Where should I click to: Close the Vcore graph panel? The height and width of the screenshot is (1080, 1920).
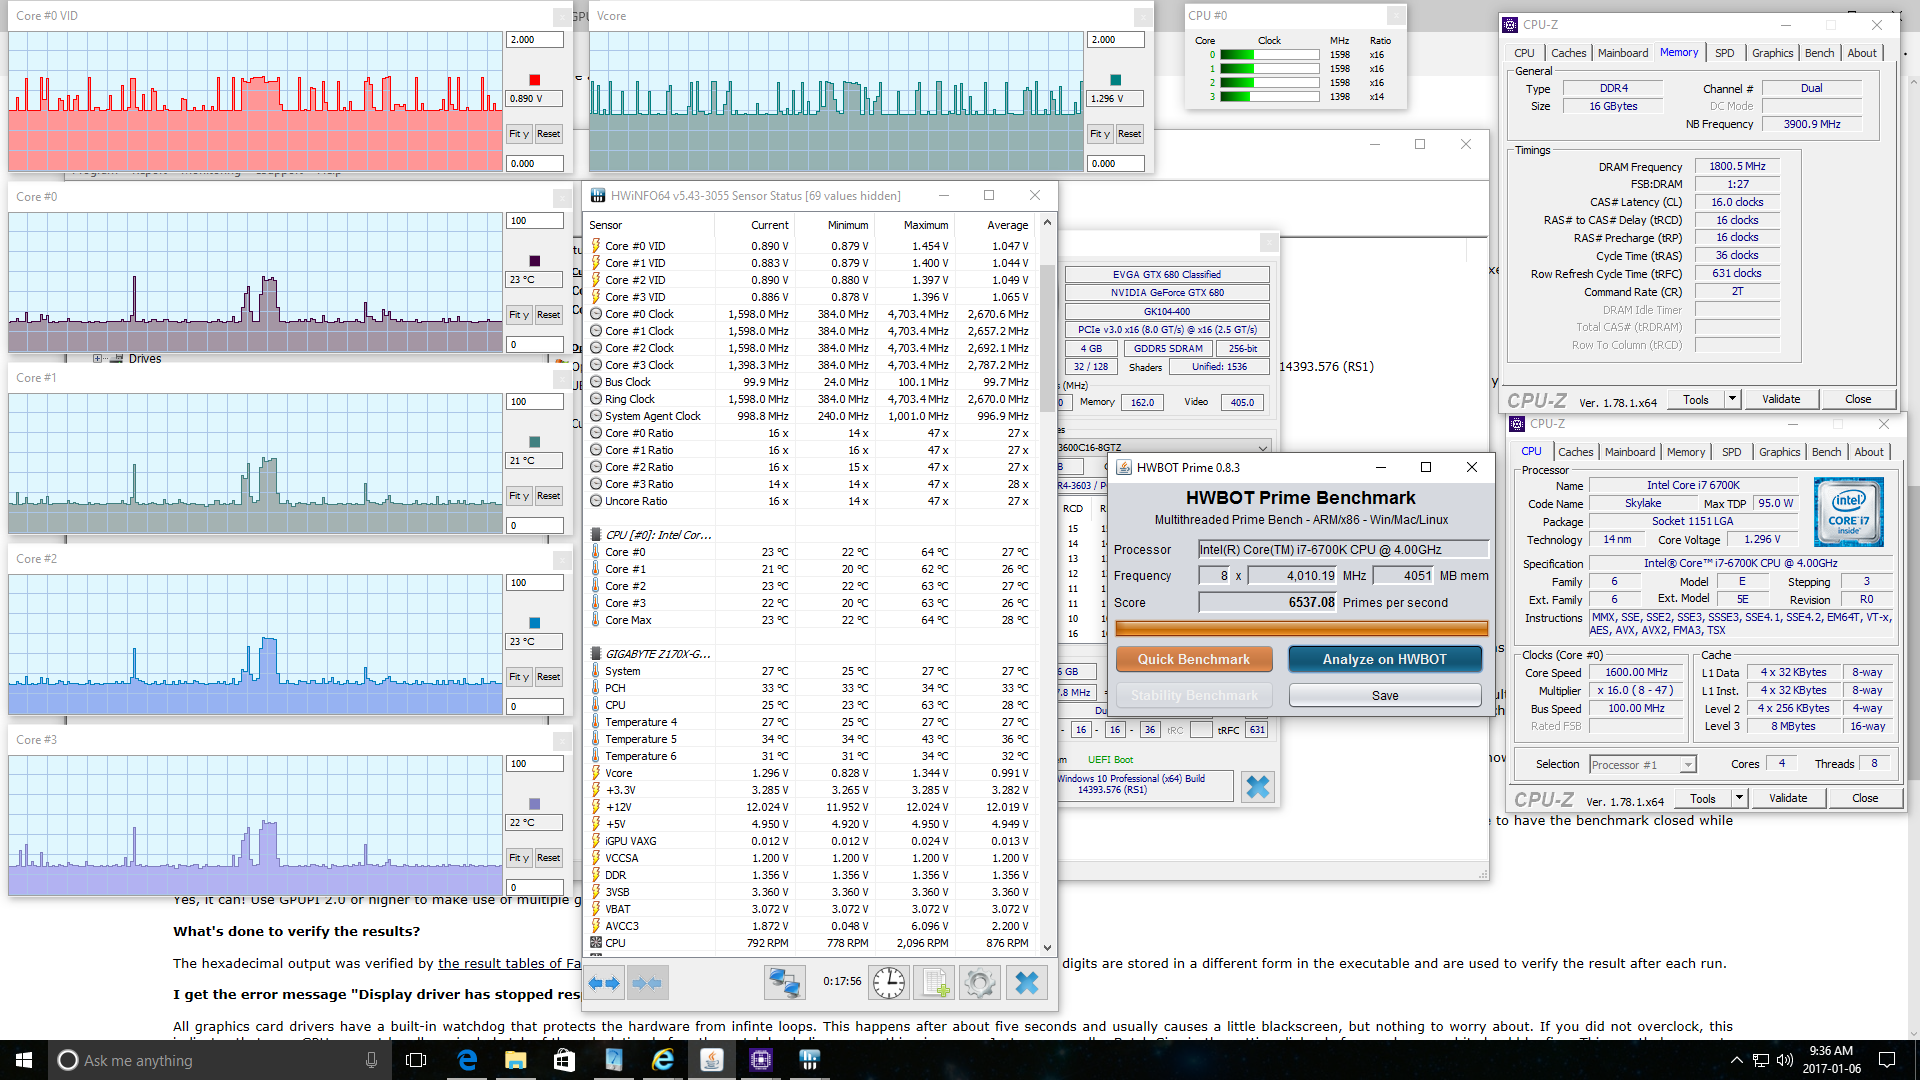tap(1142, 17)
